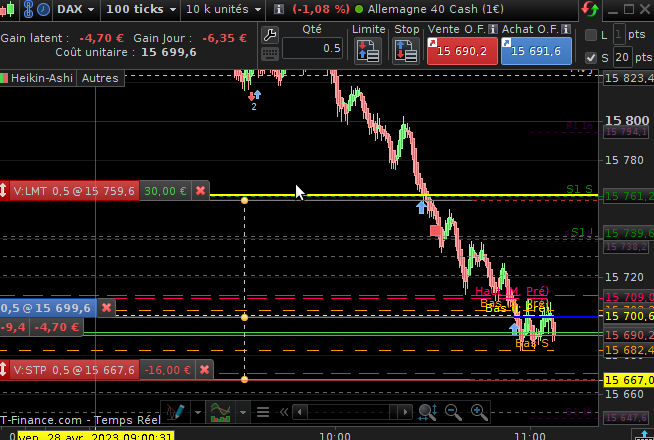Close the 0,5 @ 15 699,6 position
Image resolution: width=654 pixels, height=440 pixels.
pyautogui.click(x=106, y=308)
